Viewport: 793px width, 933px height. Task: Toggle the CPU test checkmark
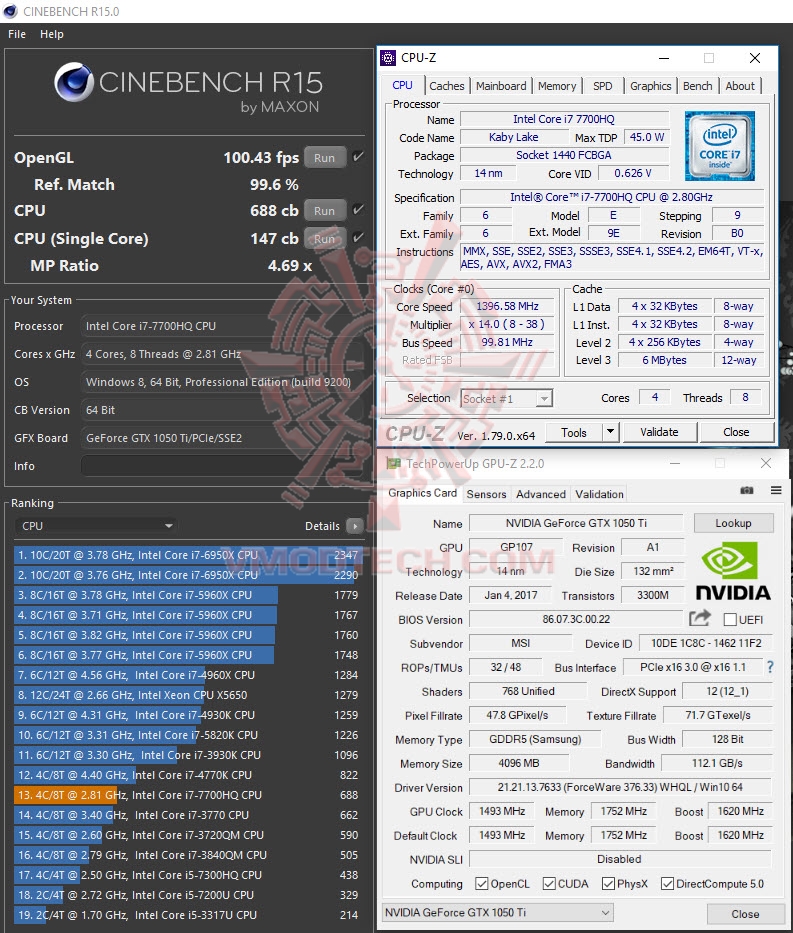point(358,210)
